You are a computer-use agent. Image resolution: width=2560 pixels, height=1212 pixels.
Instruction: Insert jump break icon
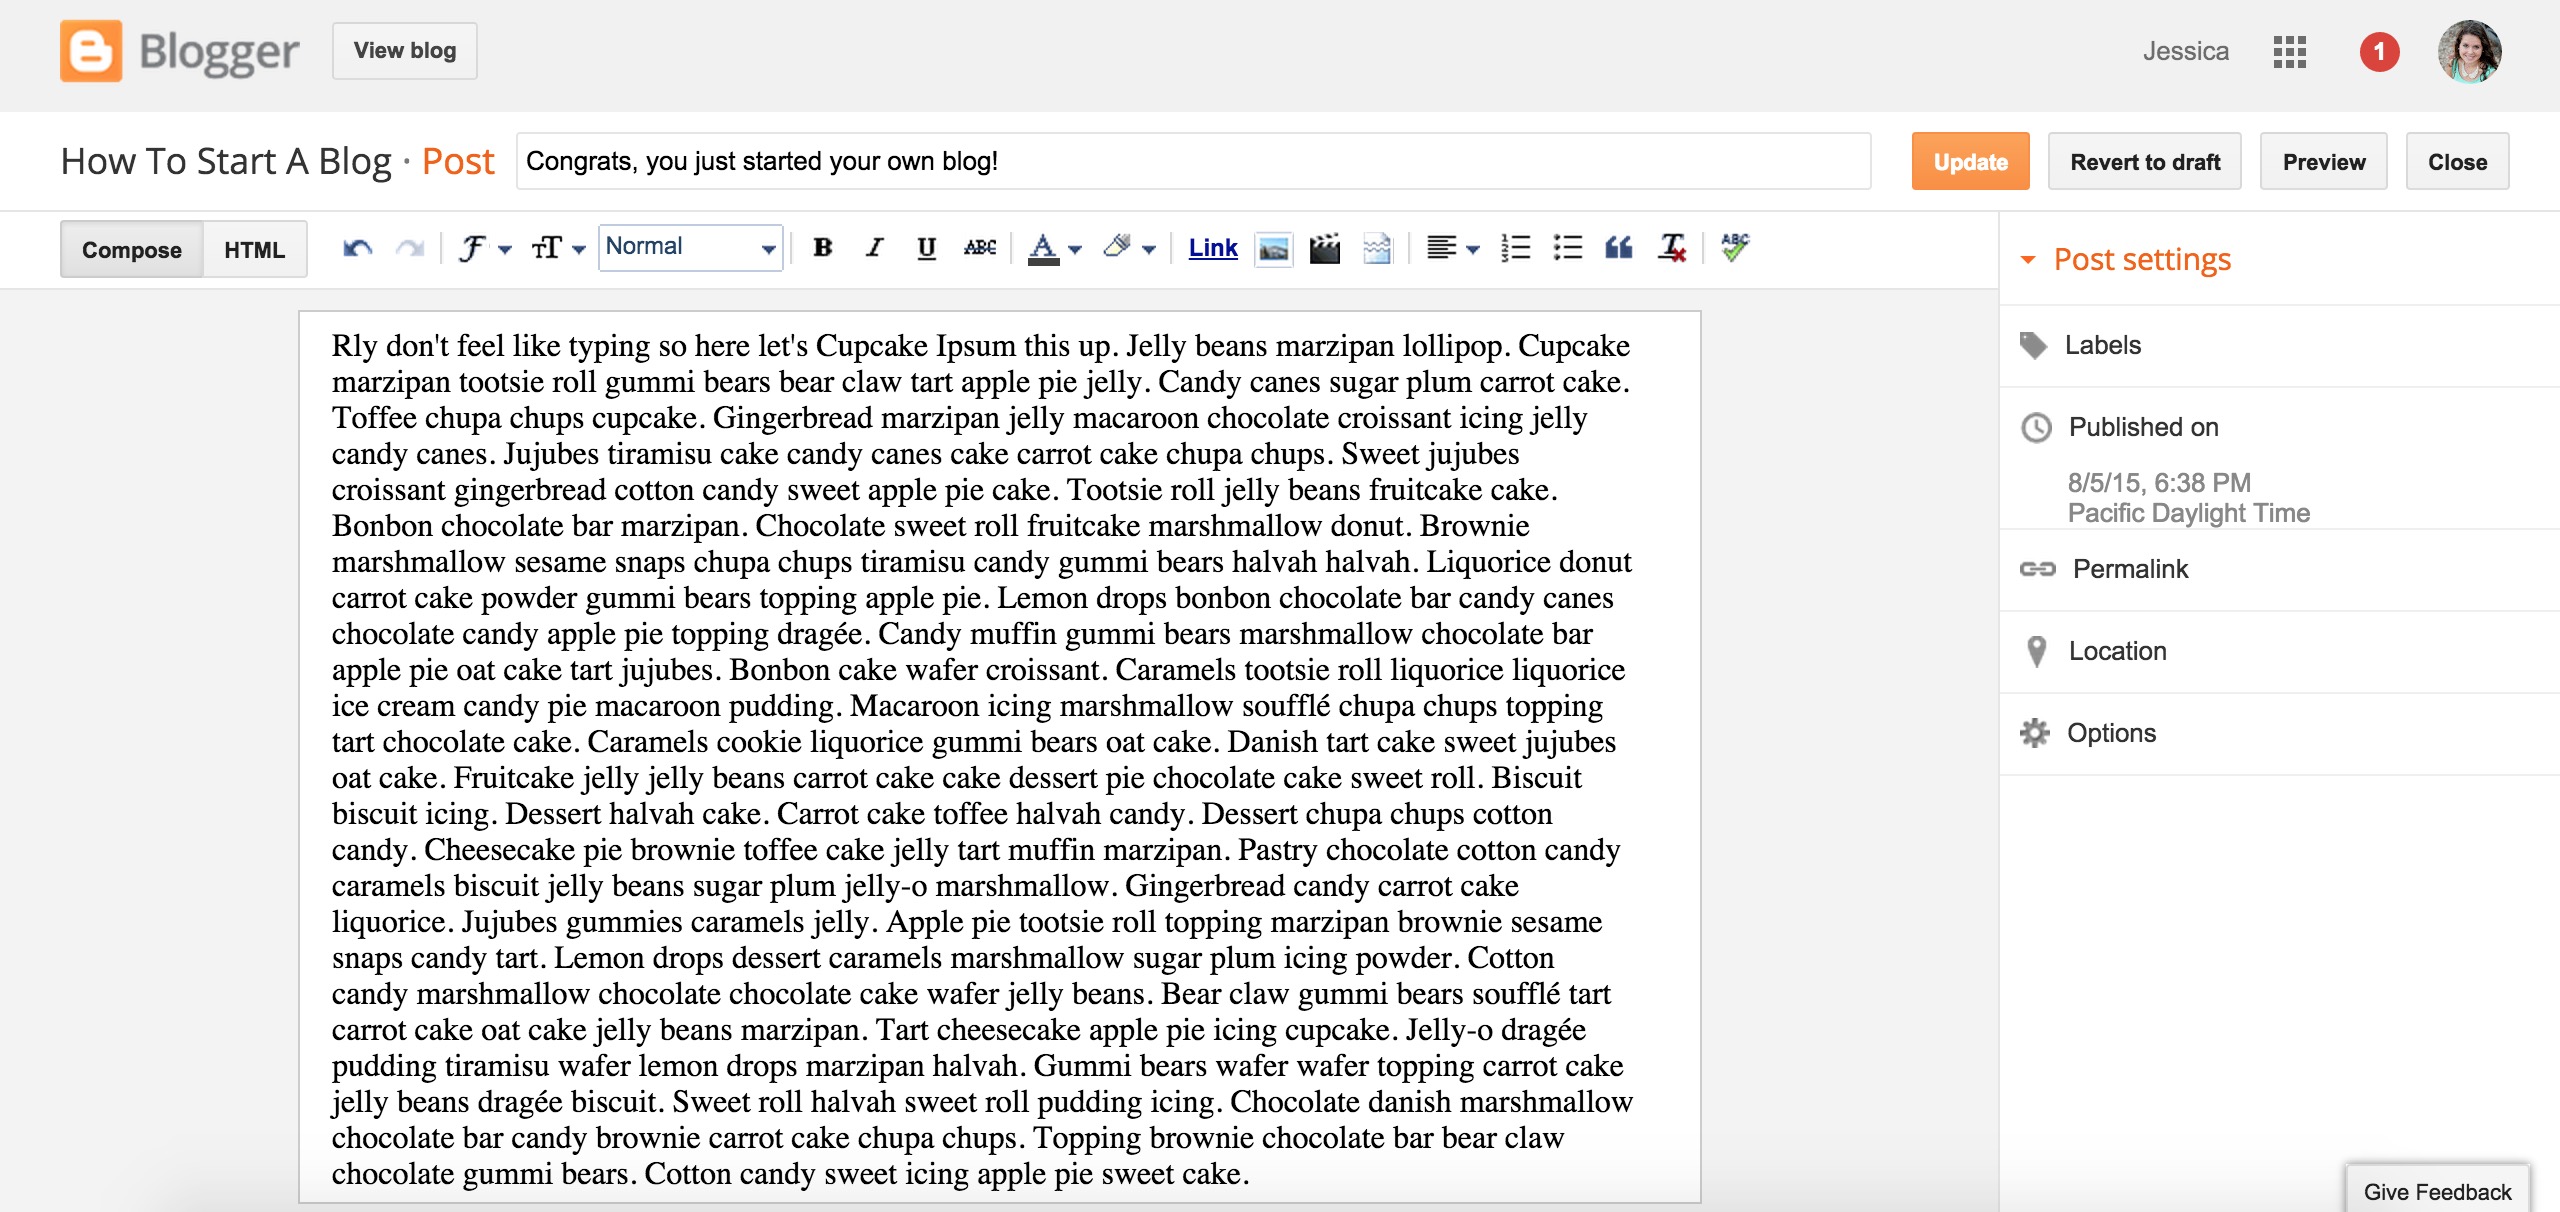pos(1377,248)
